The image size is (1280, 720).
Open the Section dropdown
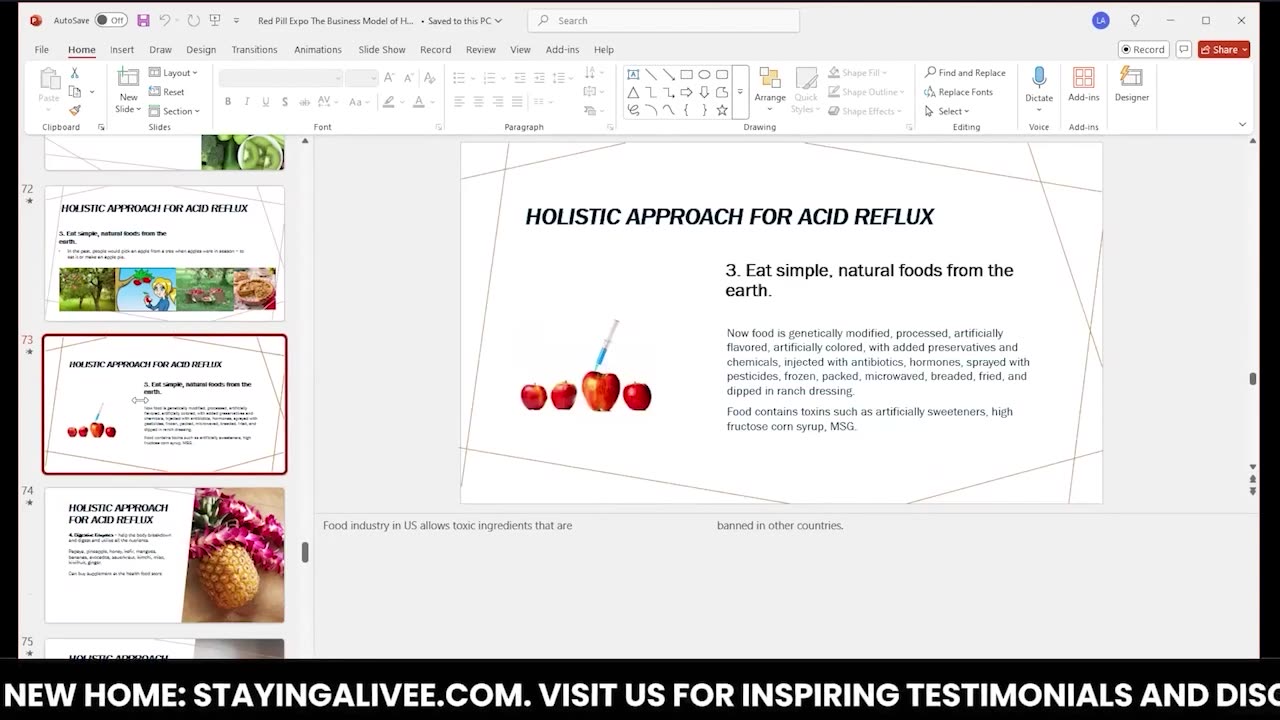click(174, 111)
